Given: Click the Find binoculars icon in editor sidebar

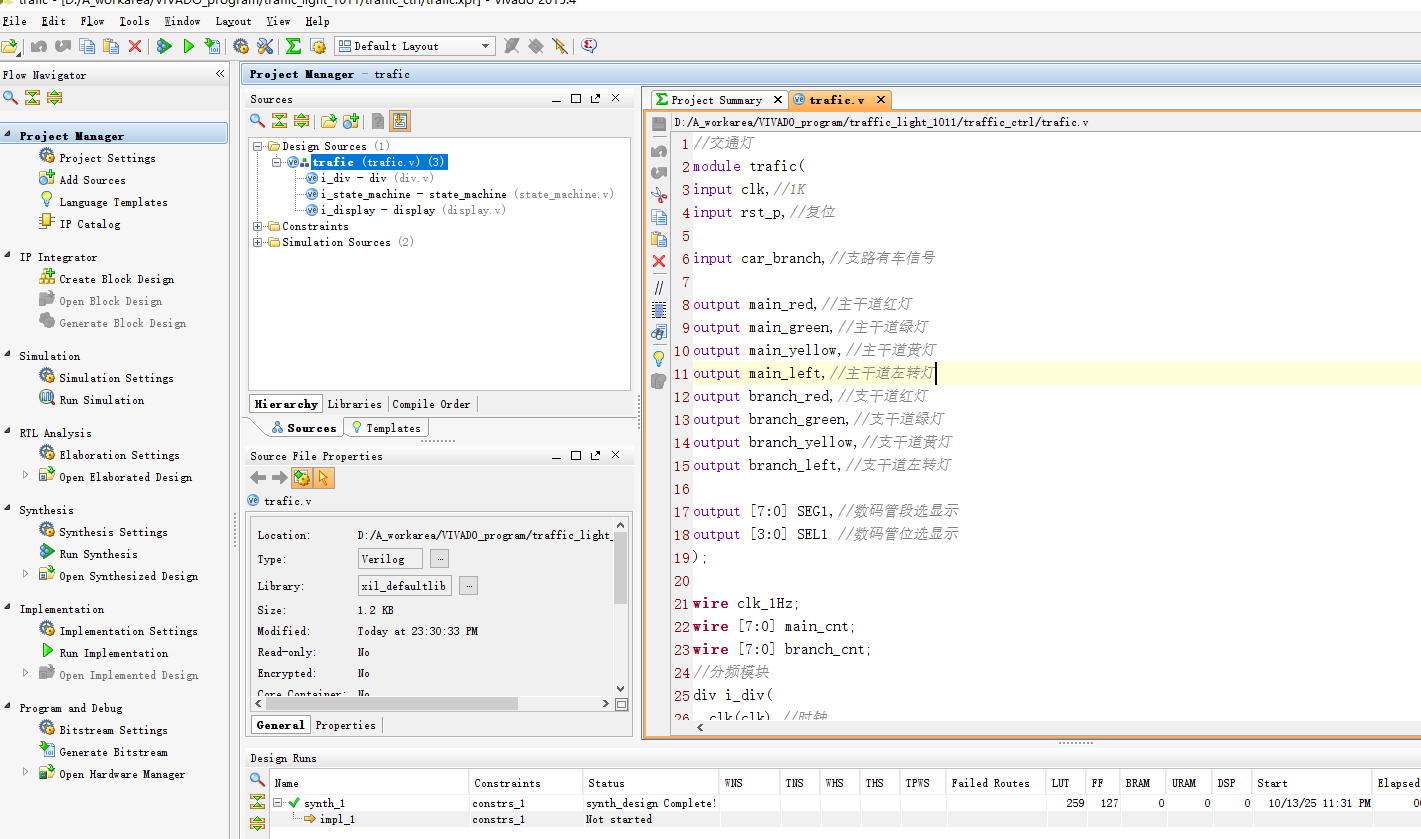Looking at the screenshot, I should [659, 333].
